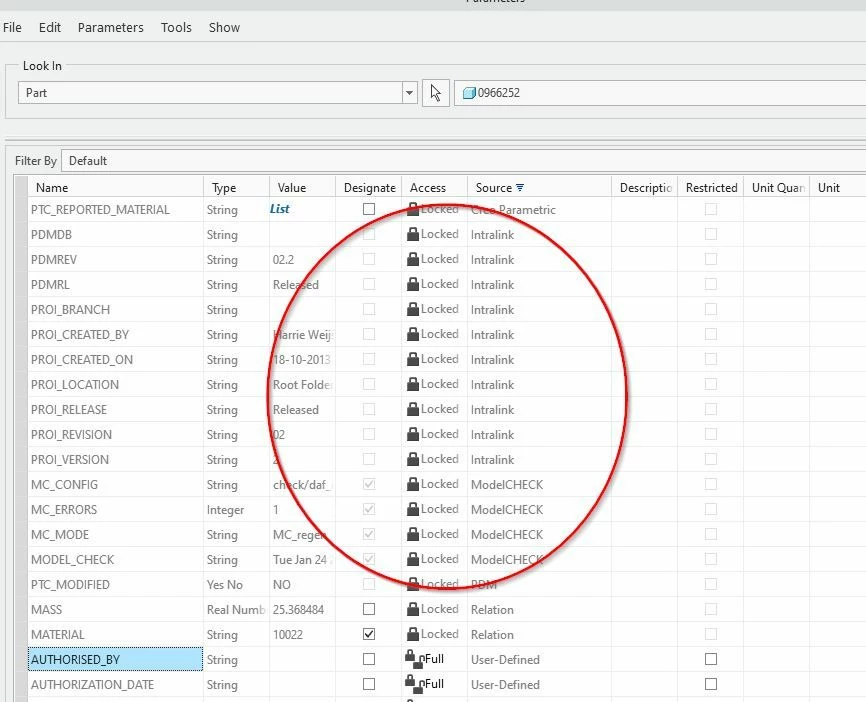Click the Description column header
The height and width of the screenshot is (702, 866).
coord(645,188)
